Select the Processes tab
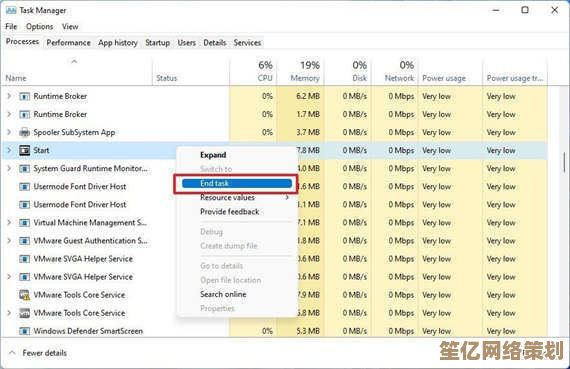Viewport: 570px width, 369px height. tap(23, 41)
